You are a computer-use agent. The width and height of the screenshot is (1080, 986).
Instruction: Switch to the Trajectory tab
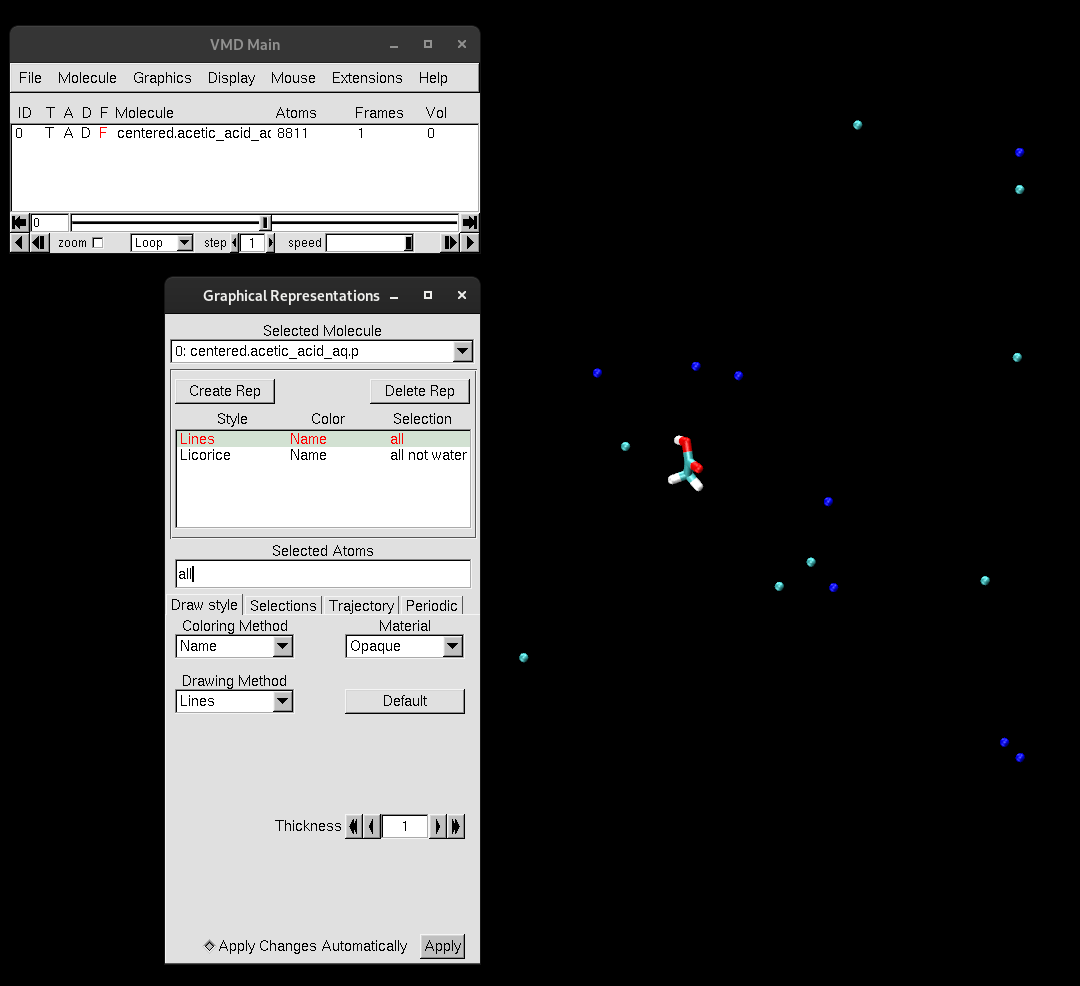pyautogui.click(x=360, y=605)
